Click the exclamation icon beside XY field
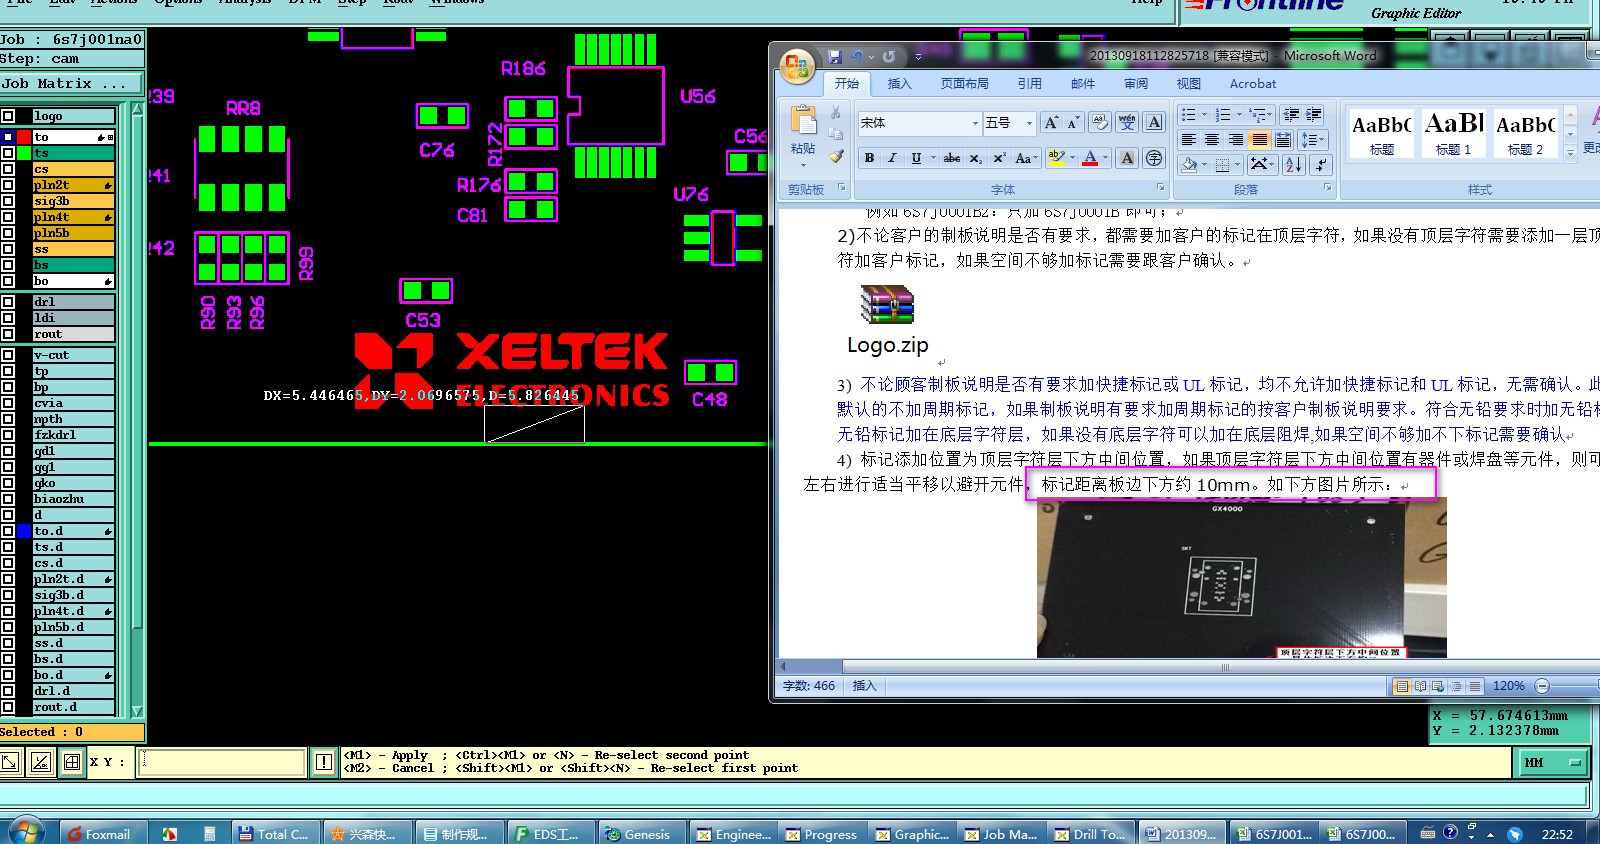Screen dimensions: 1600x844 click(x=324, y=762)
